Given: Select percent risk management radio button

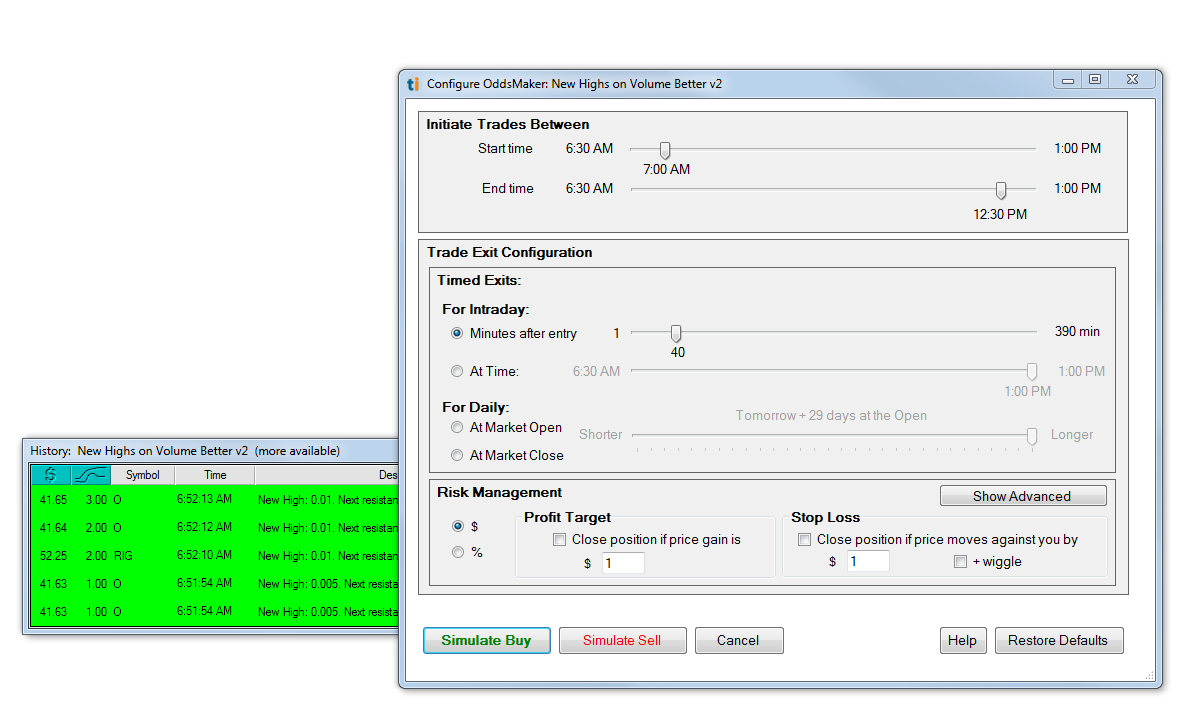Looking at the screenshot, I should tap(458, 552).
